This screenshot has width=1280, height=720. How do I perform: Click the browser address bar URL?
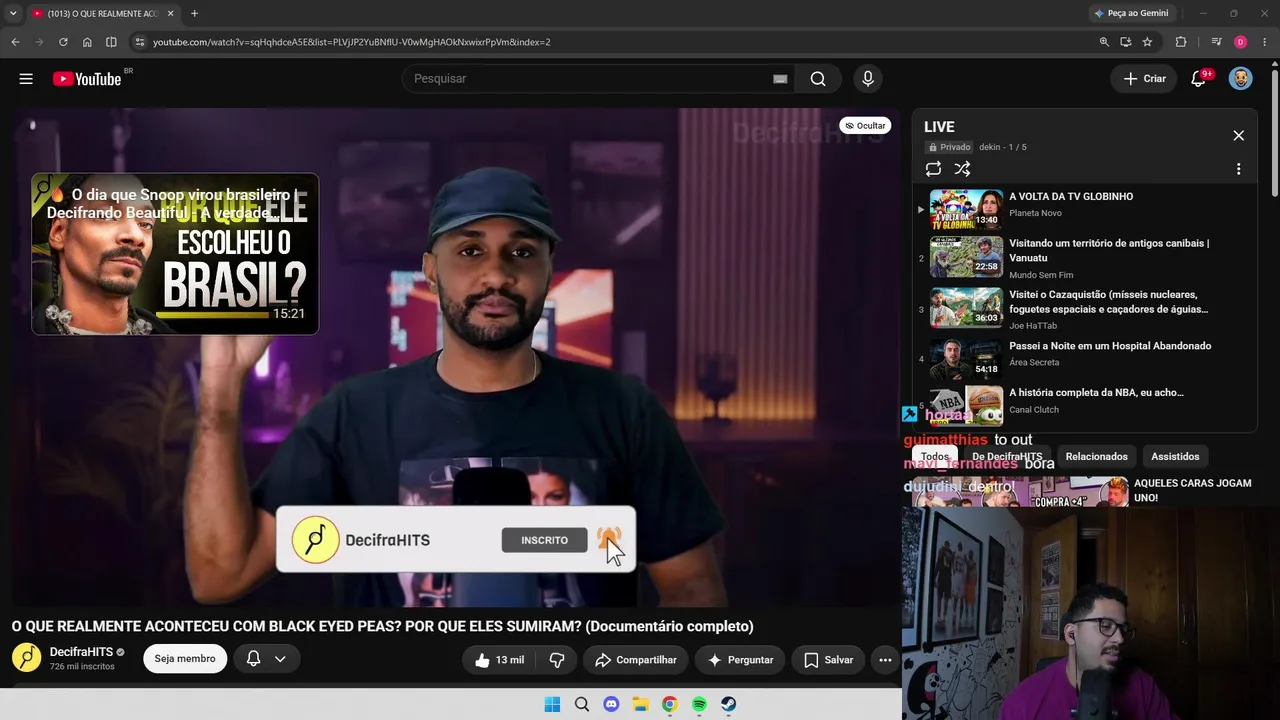click(351, 42)
